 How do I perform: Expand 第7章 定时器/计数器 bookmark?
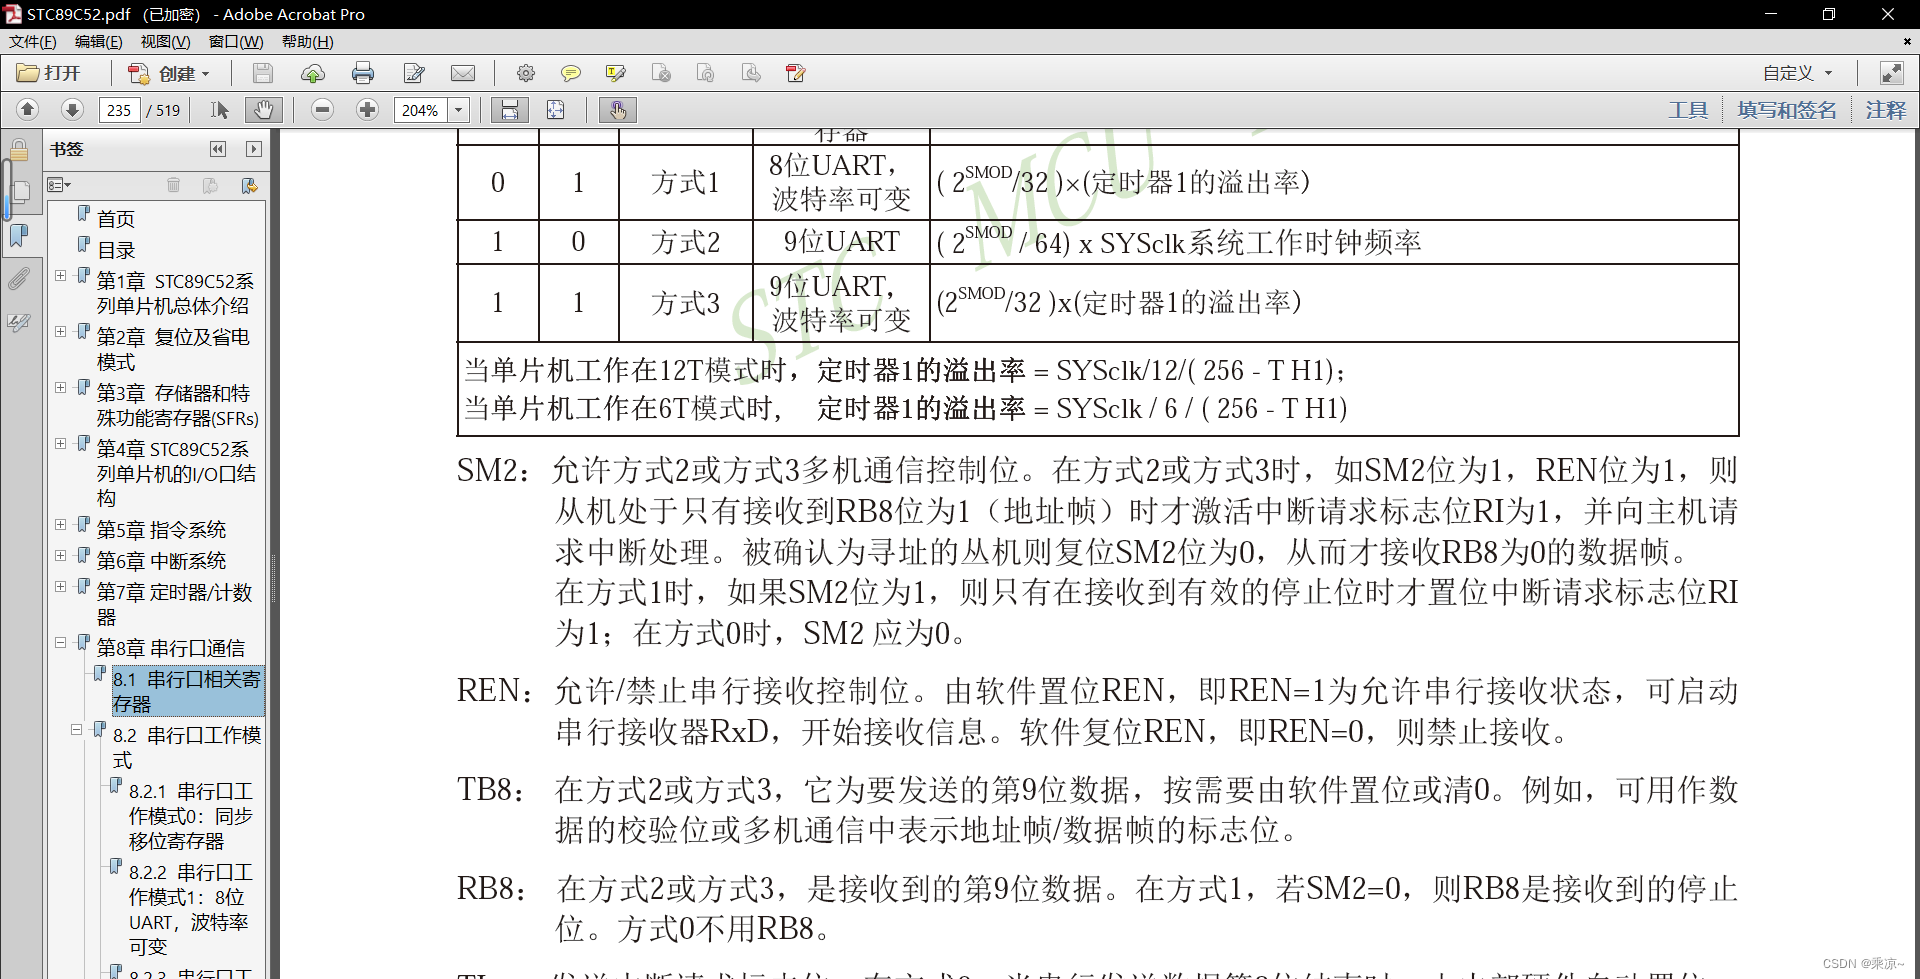tap(61, 586)
